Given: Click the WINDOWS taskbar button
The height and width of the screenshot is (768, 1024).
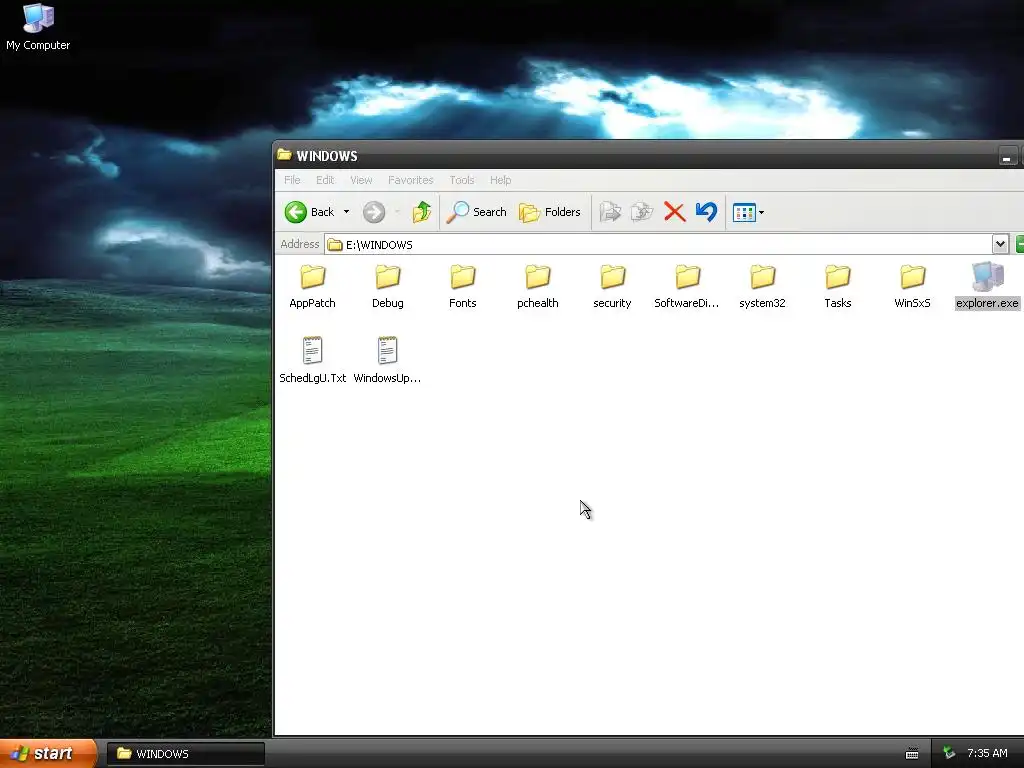Looking at the screenshot, I should (x=185, y=754).
